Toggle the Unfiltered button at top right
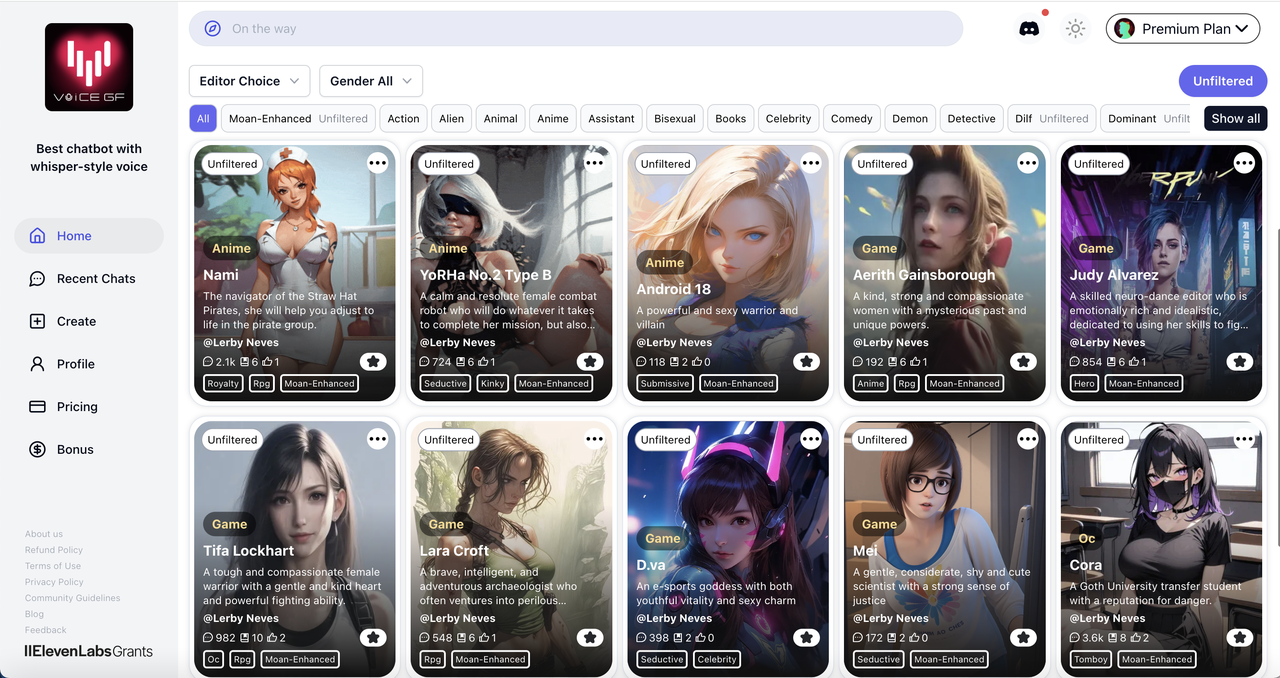This screenshot has width=1280, height=678. coord(1222,81)
